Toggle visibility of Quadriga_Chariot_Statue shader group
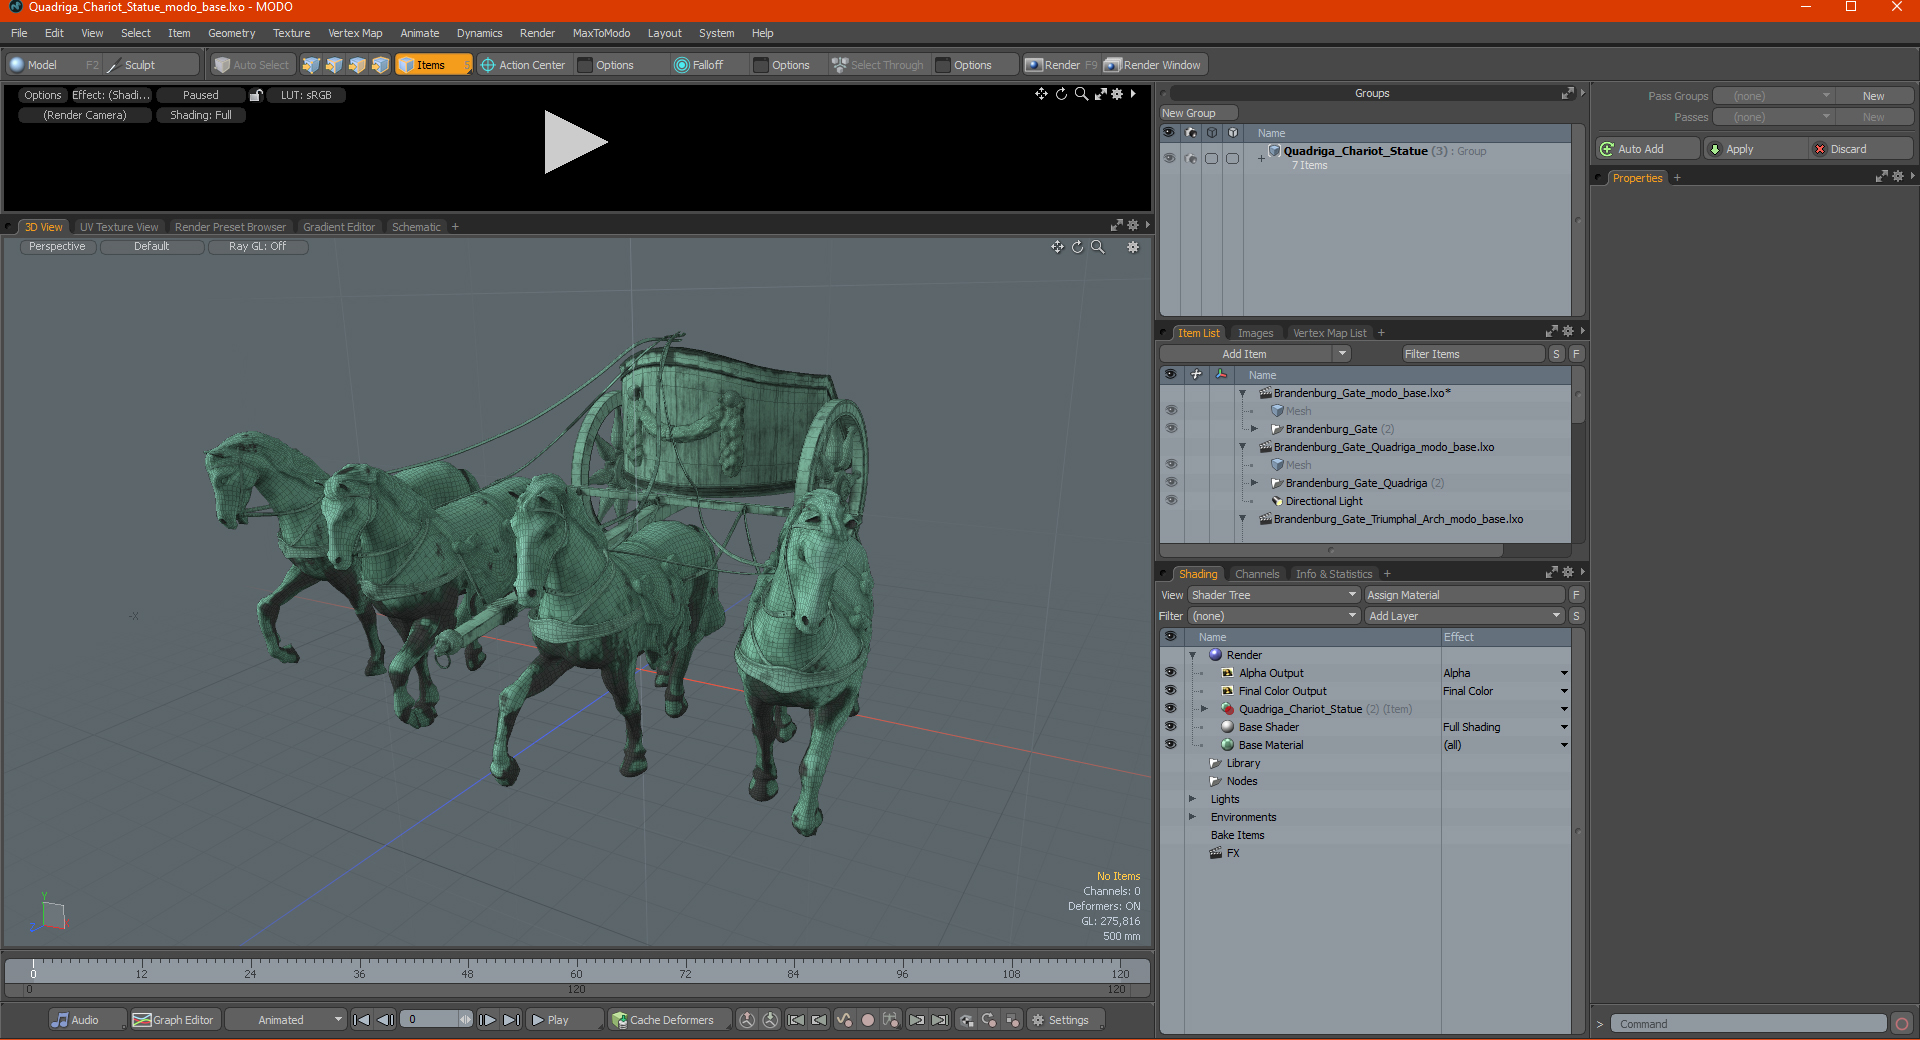The image size is (1920, 1040). pos(1170,709)
